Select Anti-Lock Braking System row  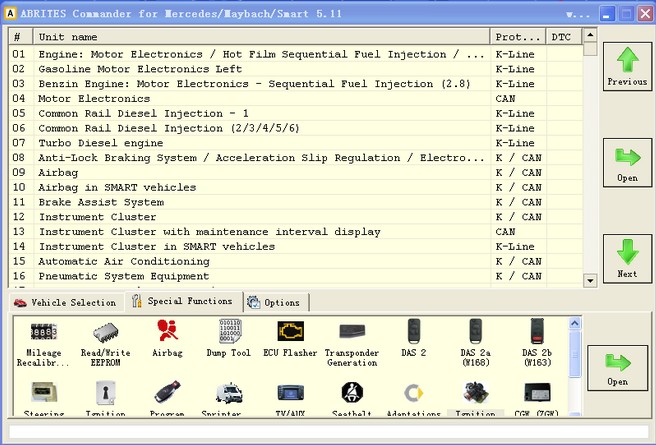coord(296,158)
